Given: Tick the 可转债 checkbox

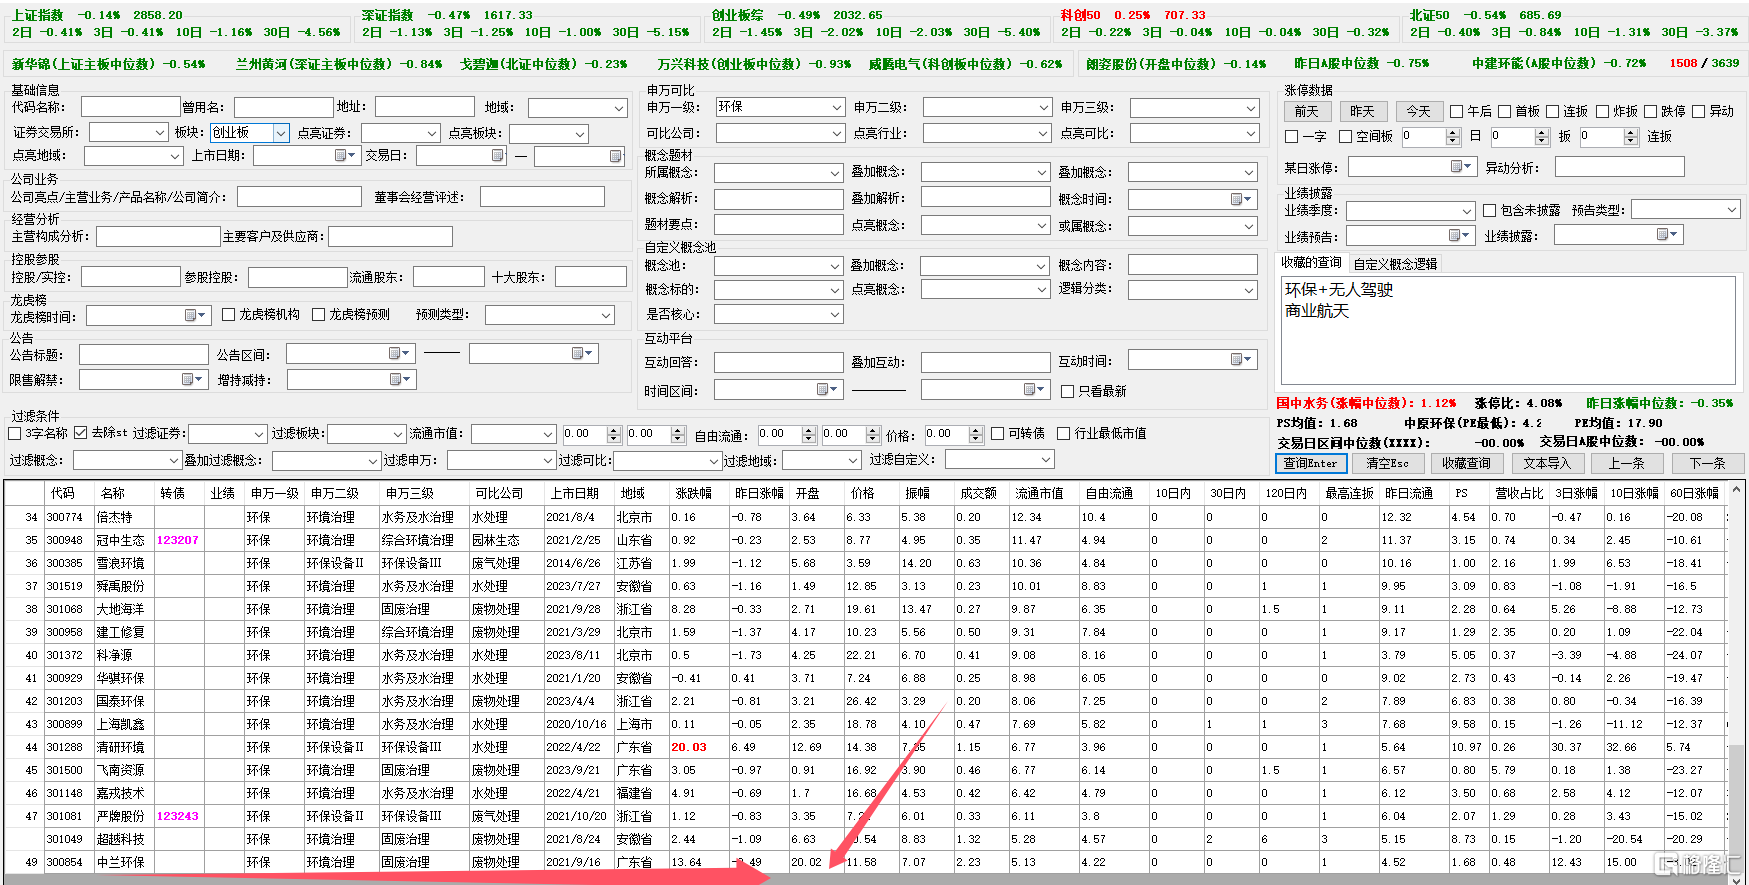Looking at the screenshot, I should (998, 433).
